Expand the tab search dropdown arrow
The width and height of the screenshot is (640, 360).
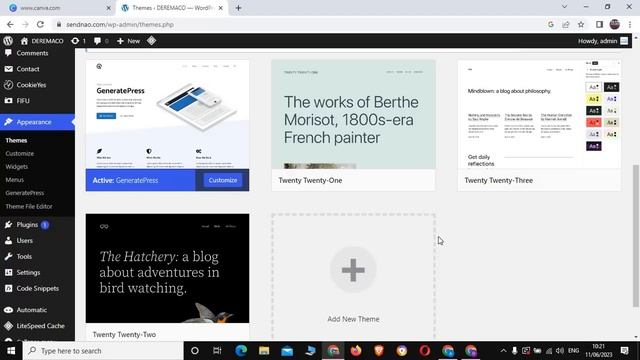tap(564, 7)
